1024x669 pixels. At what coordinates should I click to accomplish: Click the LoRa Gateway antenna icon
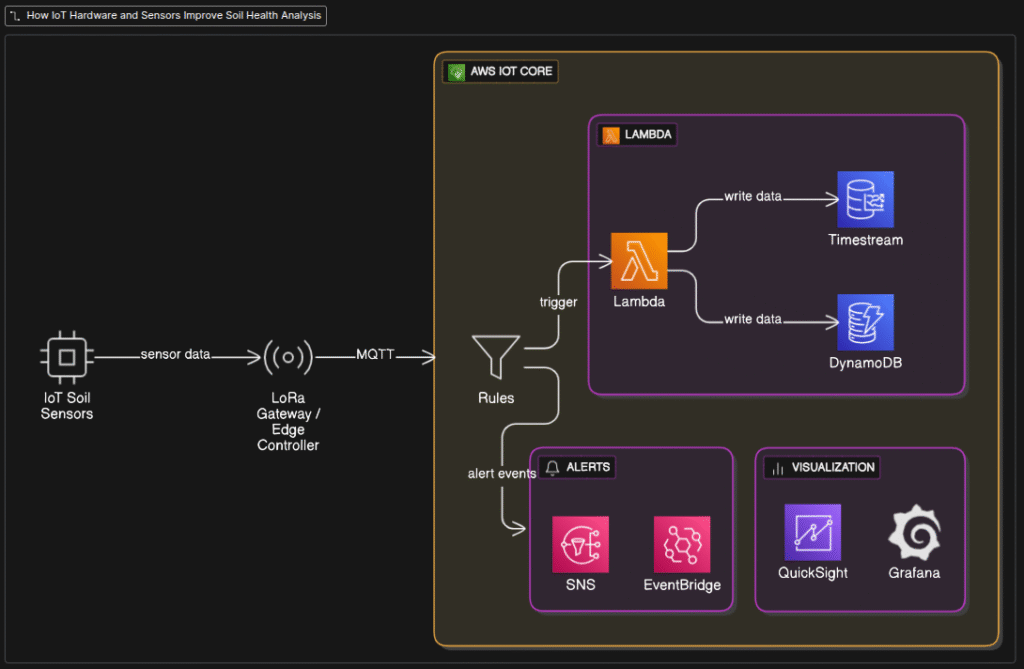click(287, 357)
